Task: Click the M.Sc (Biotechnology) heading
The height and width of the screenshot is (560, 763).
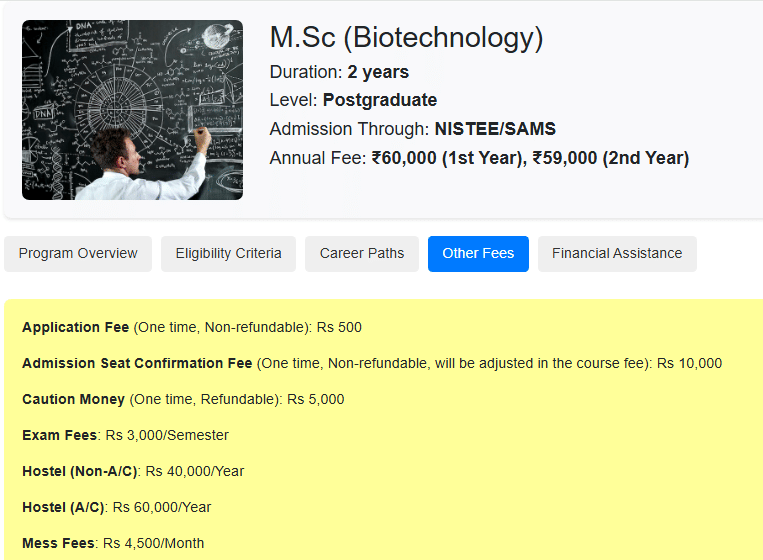Action: pos(406,38)
